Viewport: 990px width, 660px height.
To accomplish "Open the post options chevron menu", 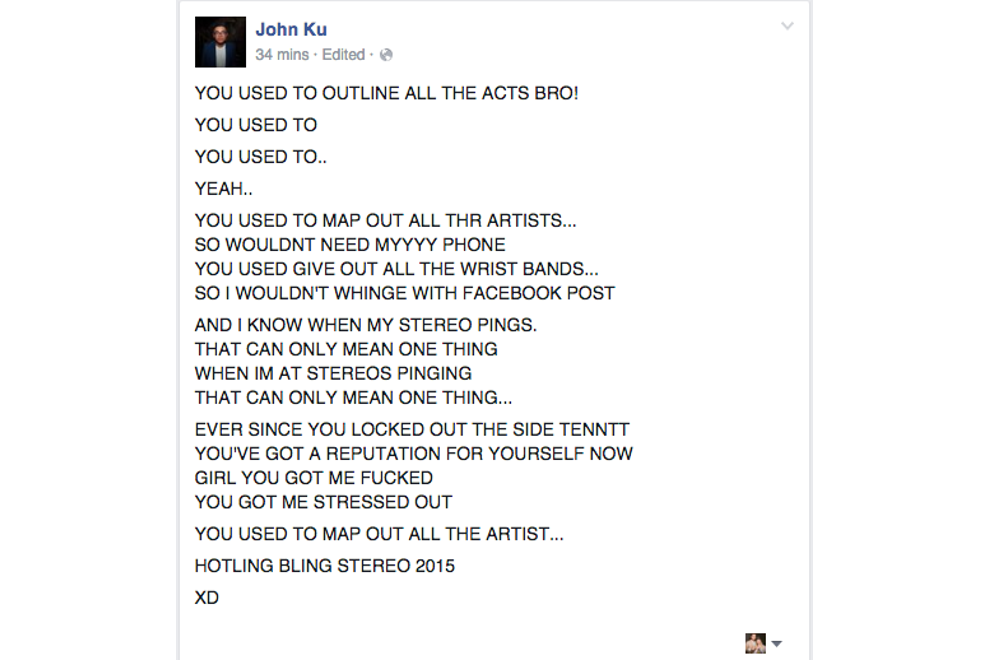I will click(x=787, y=27).
